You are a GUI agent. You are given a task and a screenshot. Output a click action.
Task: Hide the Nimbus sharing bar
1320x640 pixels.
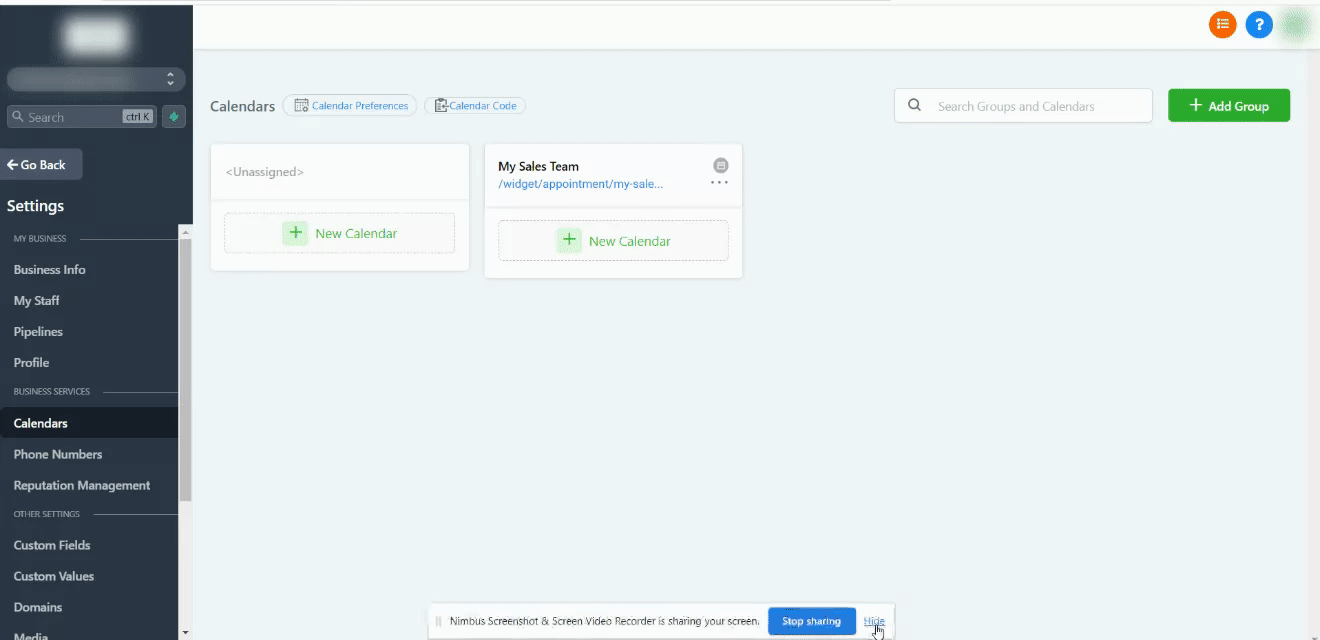click(874, 621)
